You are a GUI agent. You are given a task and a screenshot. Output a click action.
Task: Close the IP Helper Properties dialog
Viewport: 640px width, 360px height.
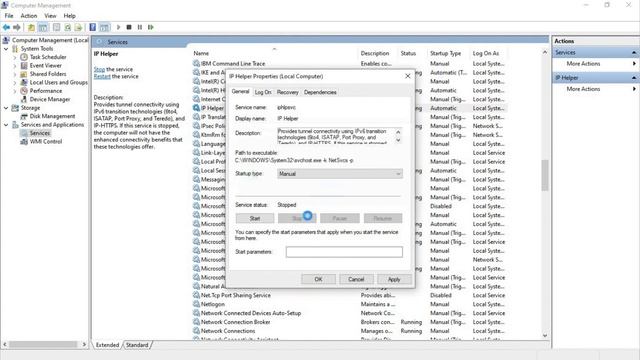coord(407,76)
